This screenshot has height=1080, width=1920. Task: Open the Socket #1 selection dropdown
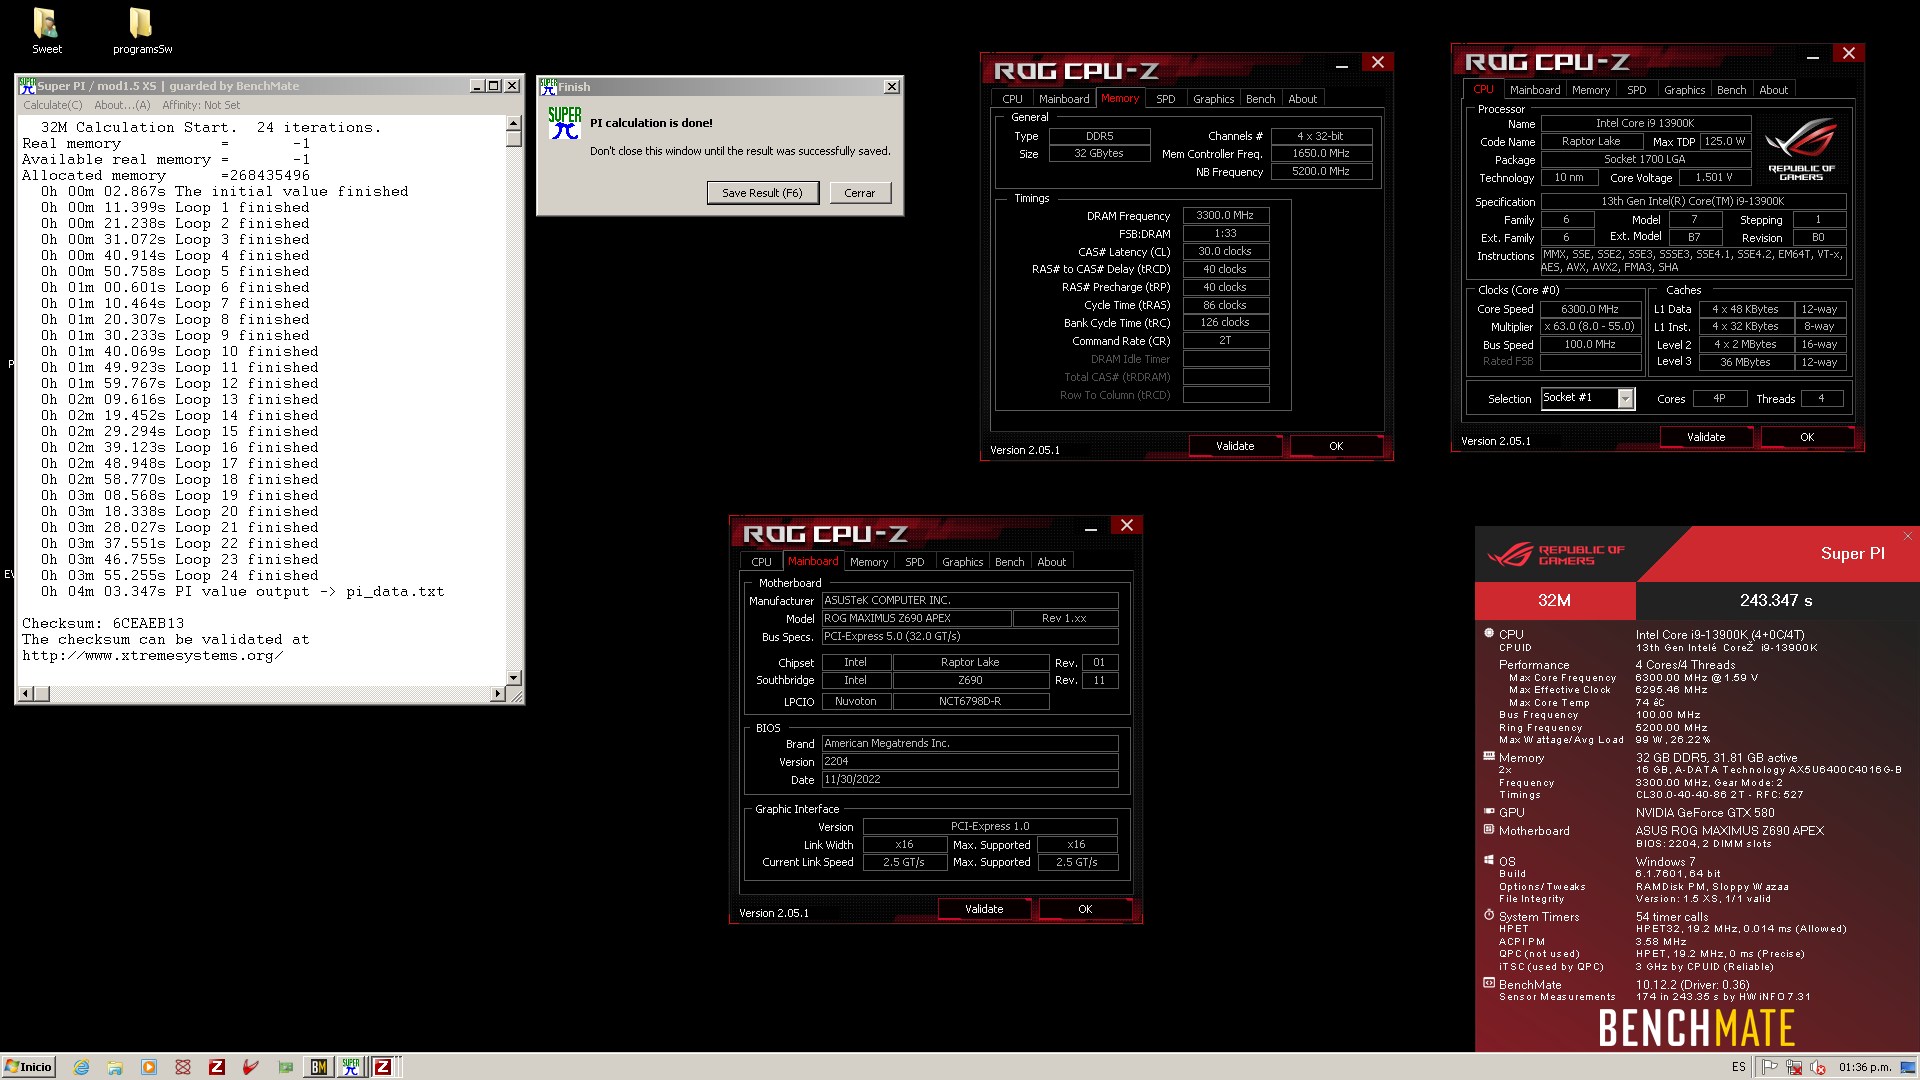[x=1625, y=398]
